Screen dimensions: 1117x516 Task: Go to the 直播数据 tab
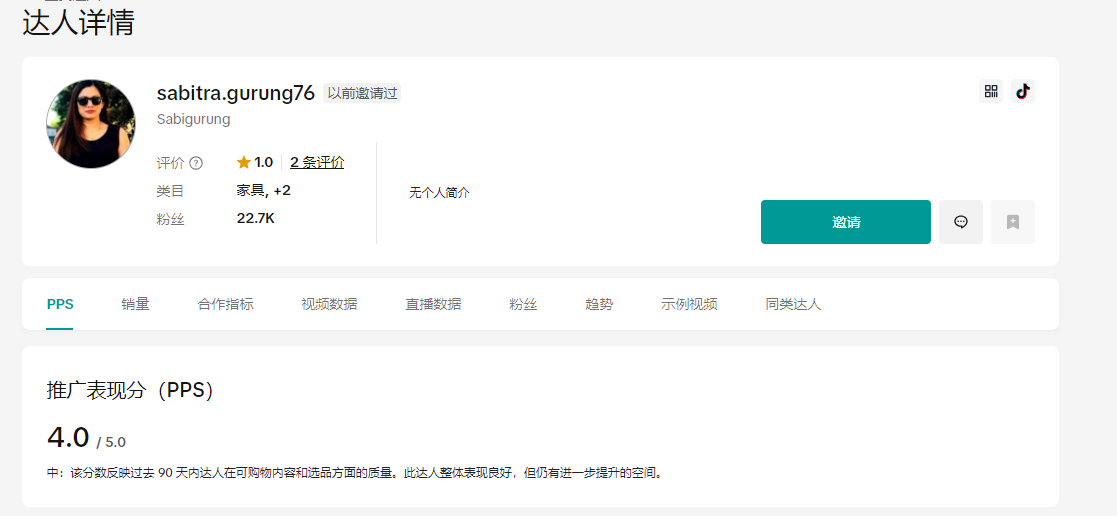[433, 304]
